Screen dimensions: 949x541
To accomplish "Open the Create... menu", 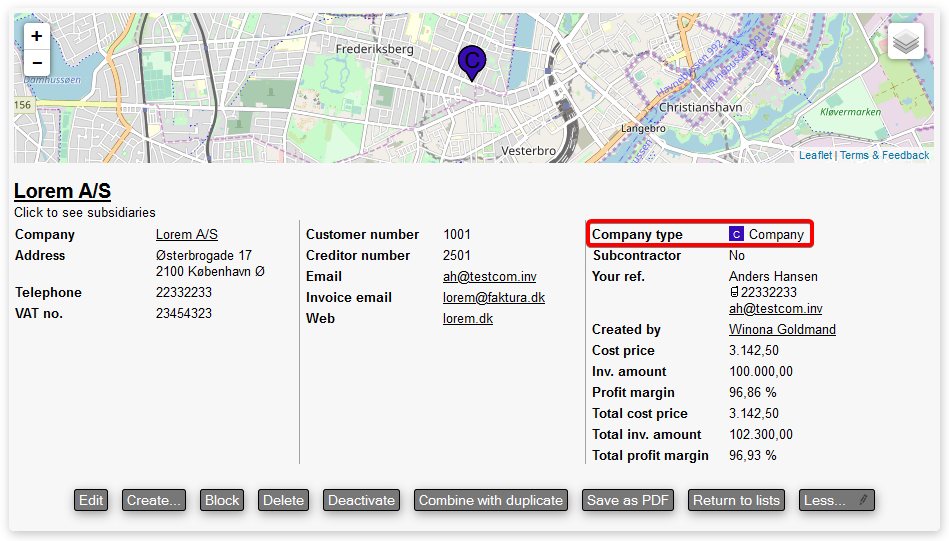I will click(155, 500).
